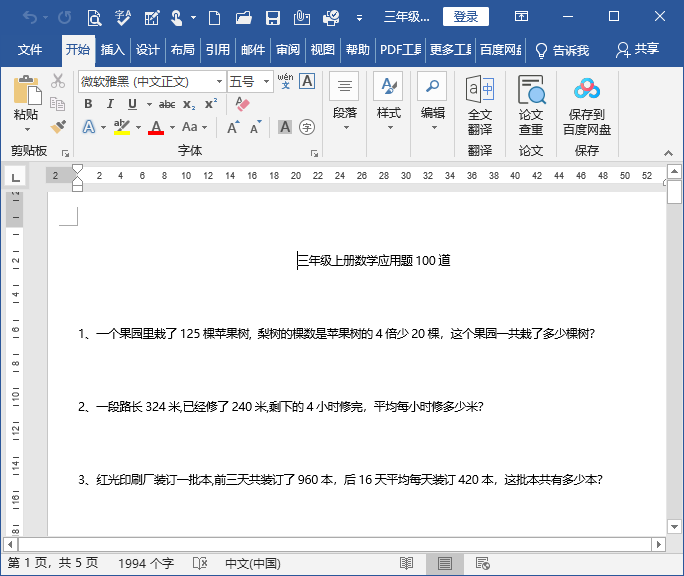Image resolution: width=684 pixels, height=576 pixels.
Task: Apply yellow text highlight color
Action: pos(122,127)
